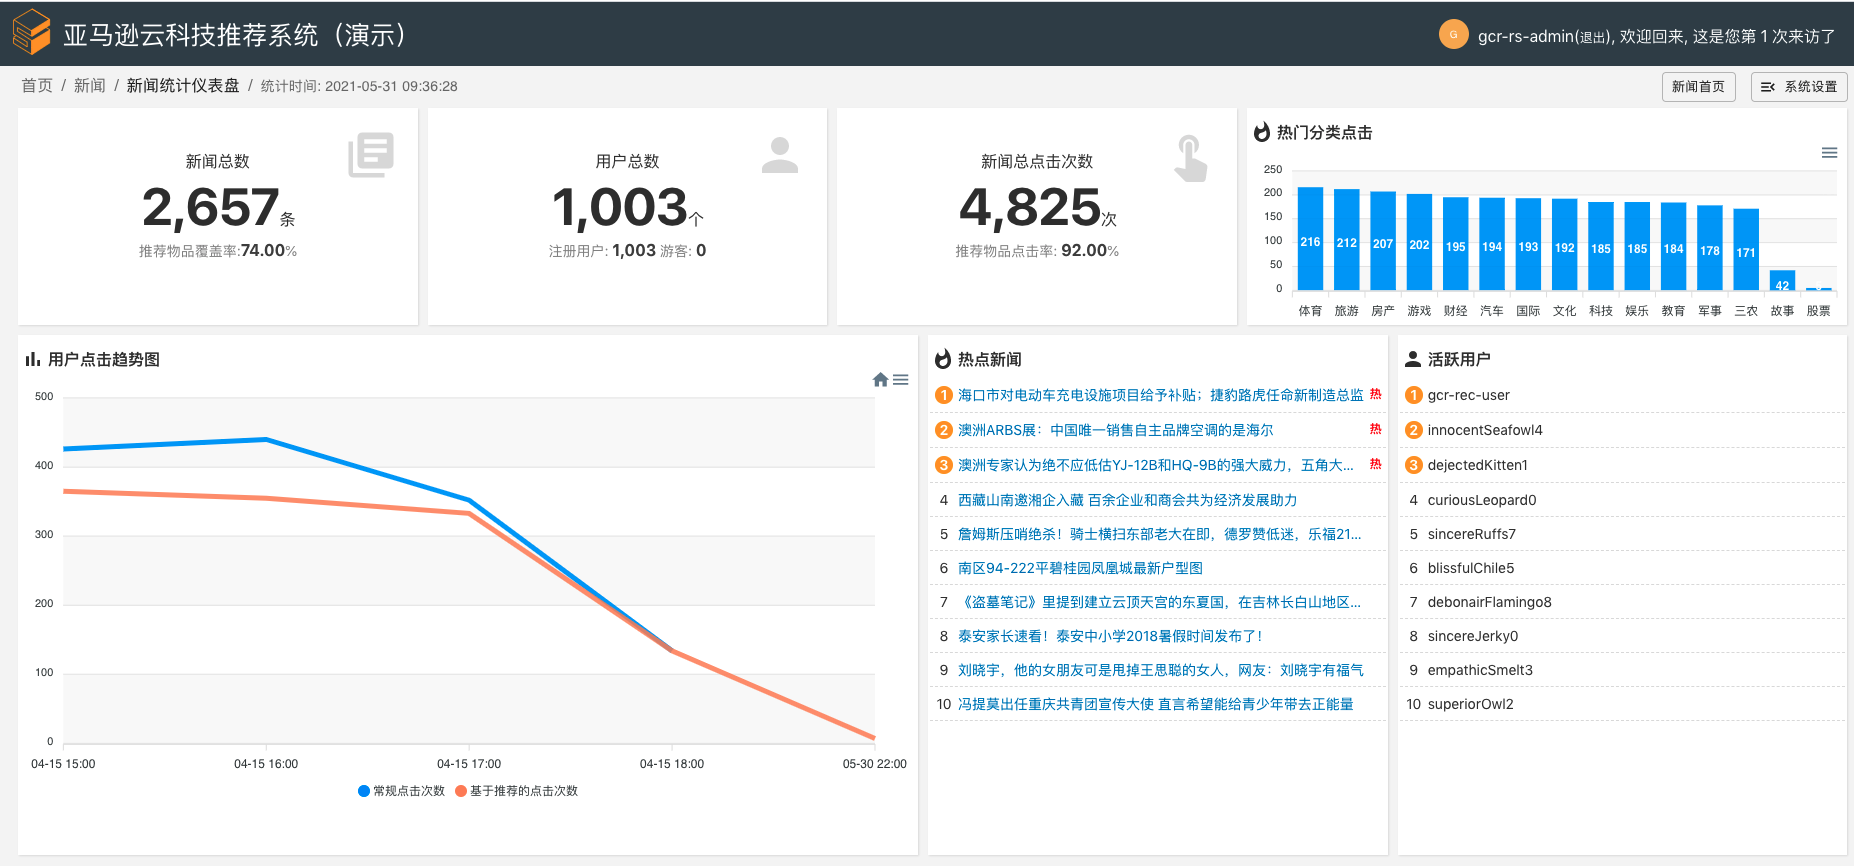Open the 系统设置 button
The width and height of the screenshot is (1854, 866).
(1798, 87)
